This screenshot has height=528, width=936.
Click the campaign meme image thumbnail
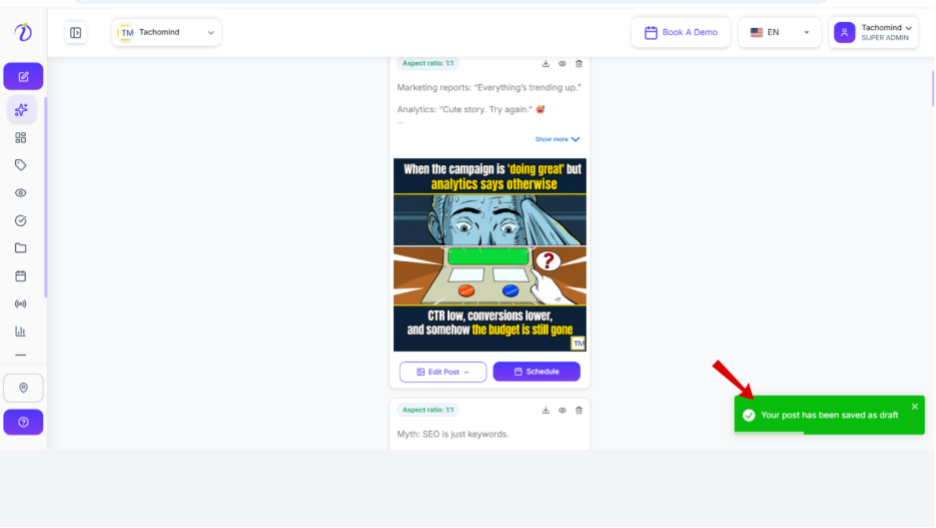point(490,255)
